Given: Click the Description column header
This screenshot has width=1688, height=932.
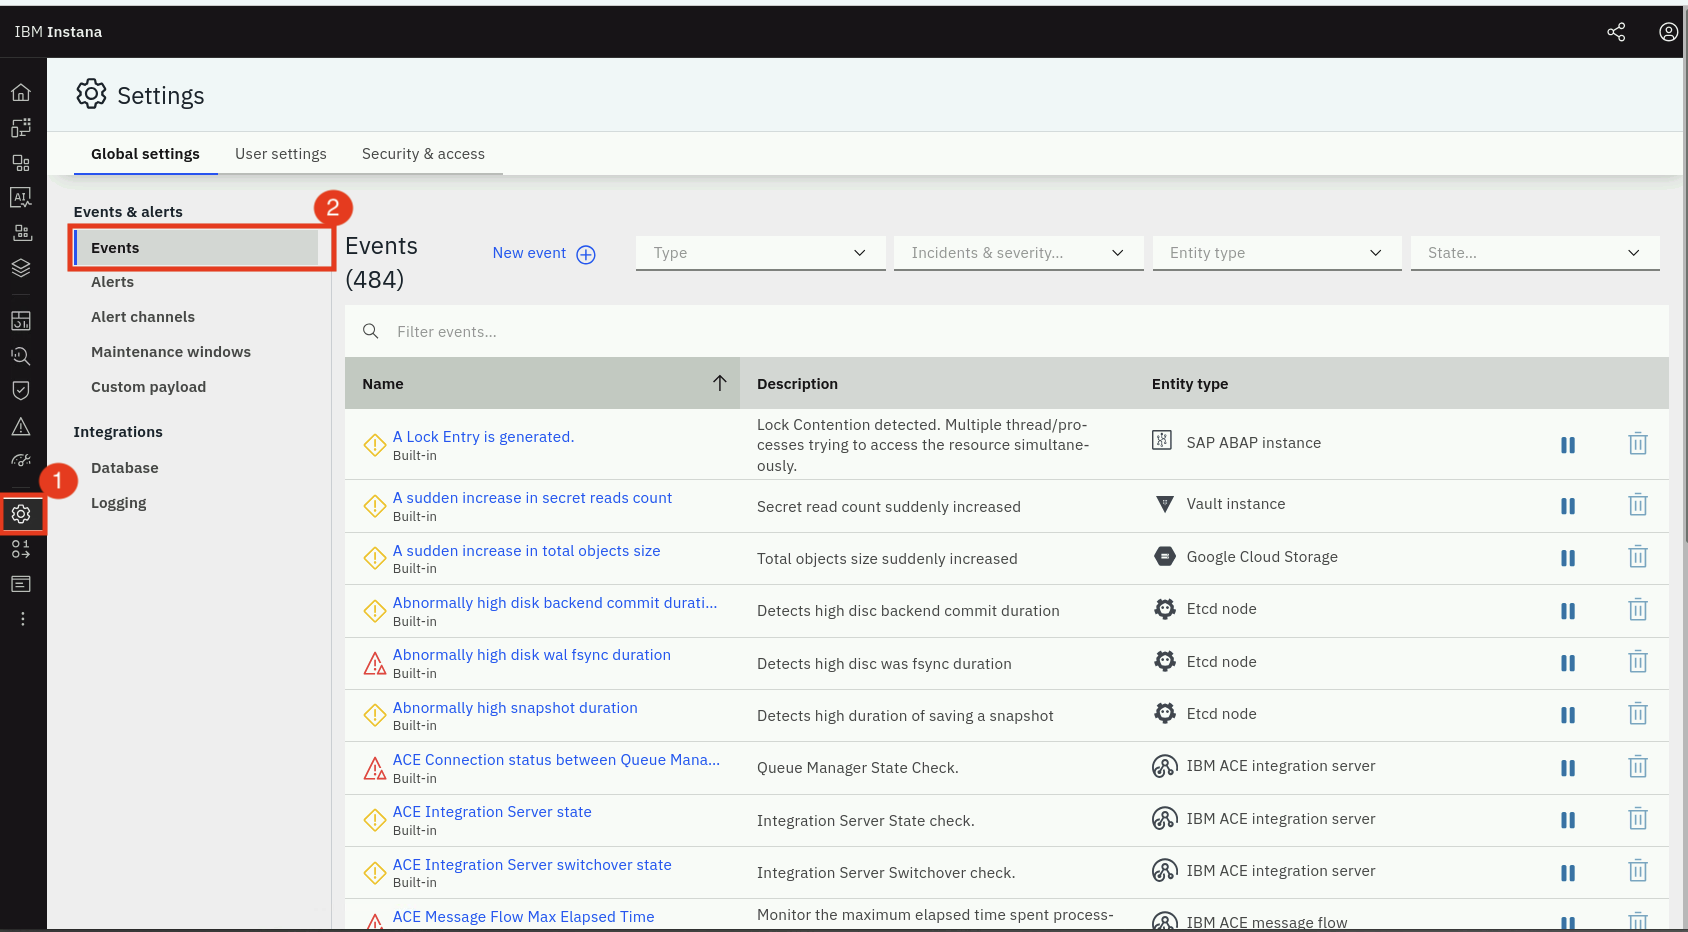Looking at the screenshot, I should click(x=797, y=384).
